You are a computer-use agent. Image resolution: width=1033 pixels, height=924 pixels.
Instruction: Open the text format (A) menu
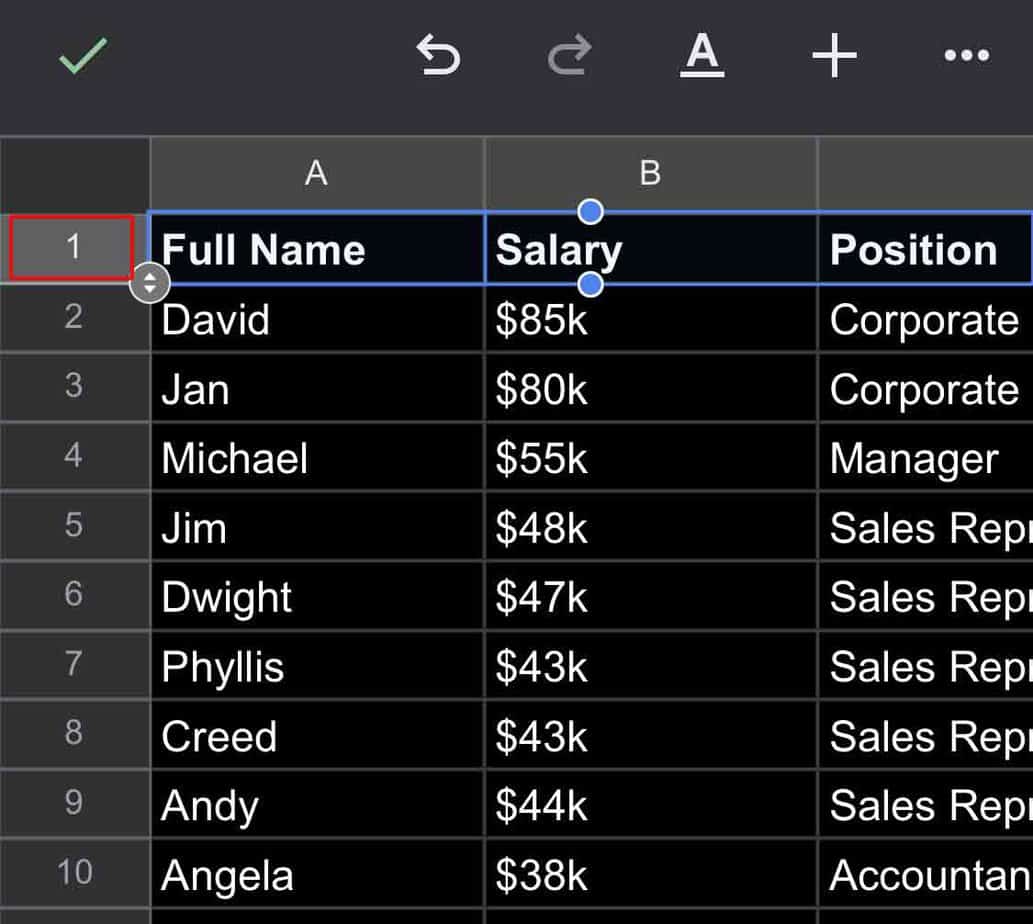pos(702,54)
